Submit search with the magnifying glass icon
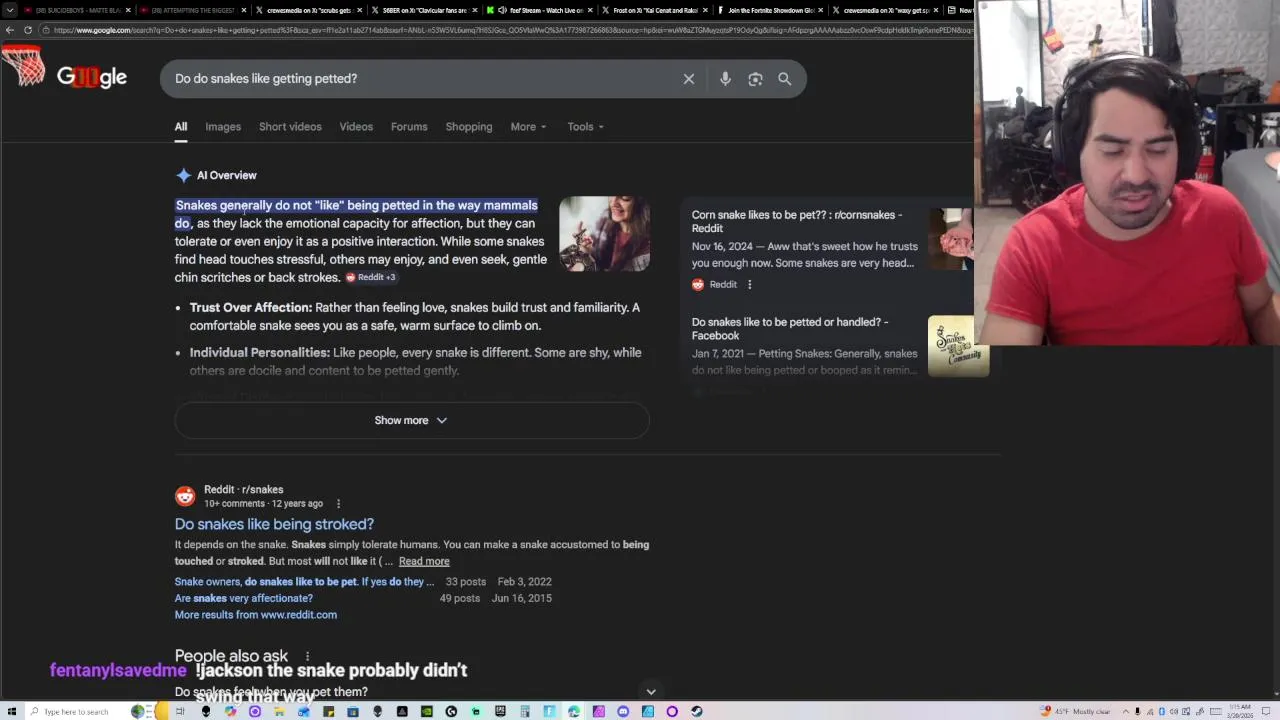 click(785, 79)
